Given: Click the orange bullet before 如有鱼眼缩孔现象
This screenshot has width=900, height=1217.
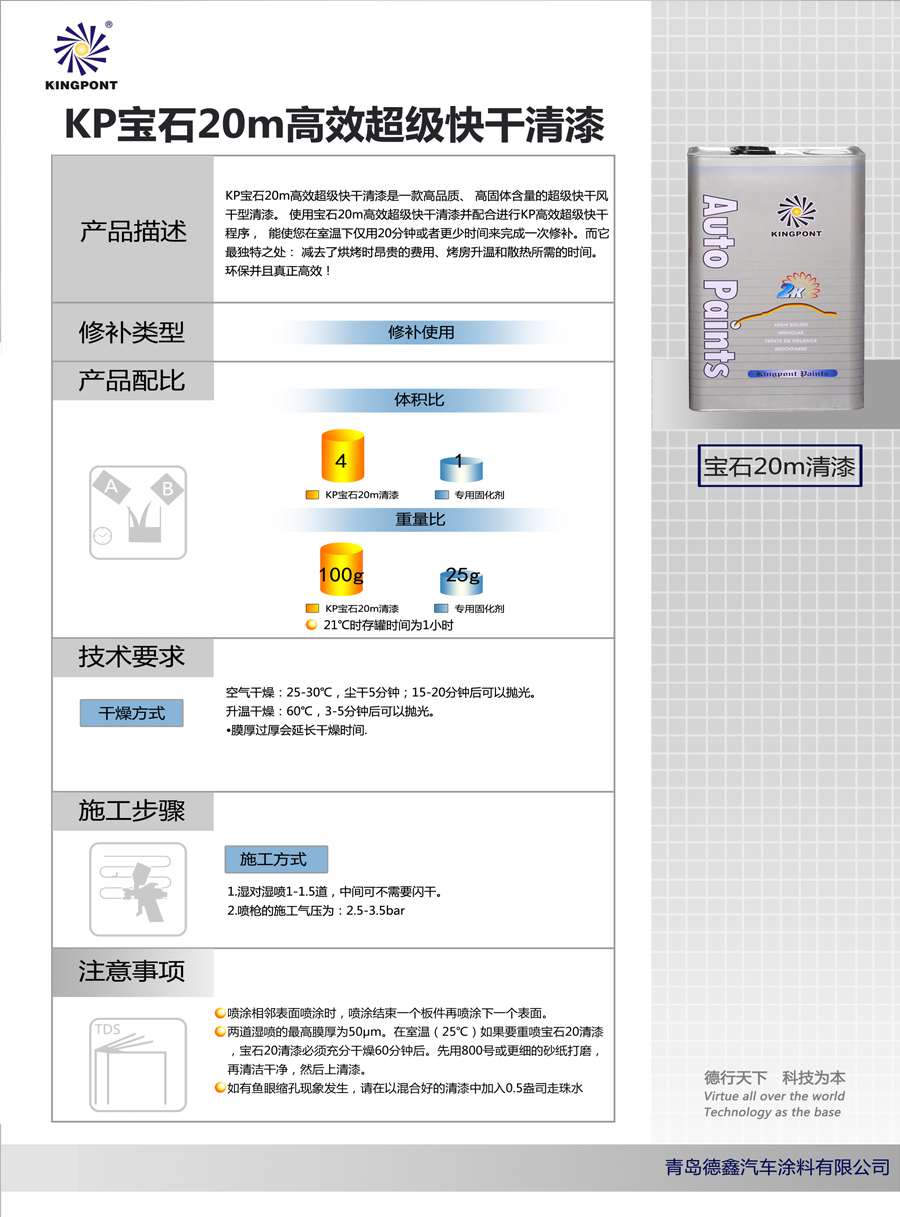Looking at the screenshot, I should (220, 1087).
